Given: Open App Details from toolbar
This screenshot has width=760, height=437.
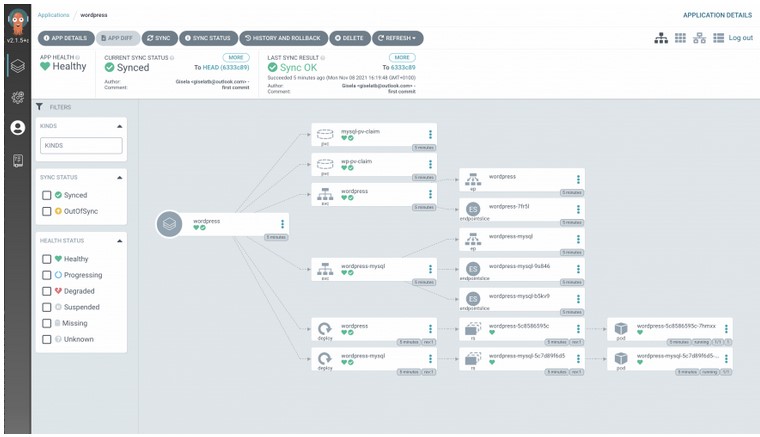Looking at the screenshot, I should pyautogui.click(x=66, y=38).
